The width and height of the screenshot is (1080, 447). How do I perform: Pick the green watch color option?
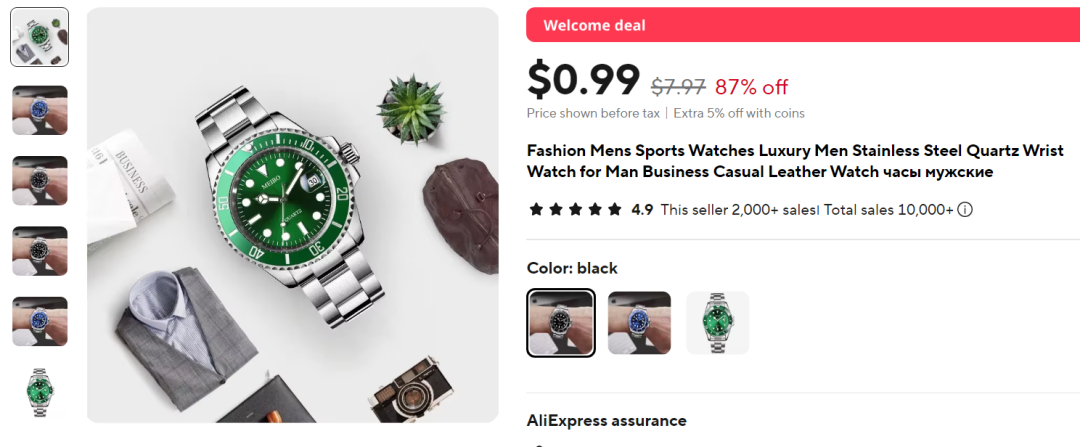tap(718, 323)
